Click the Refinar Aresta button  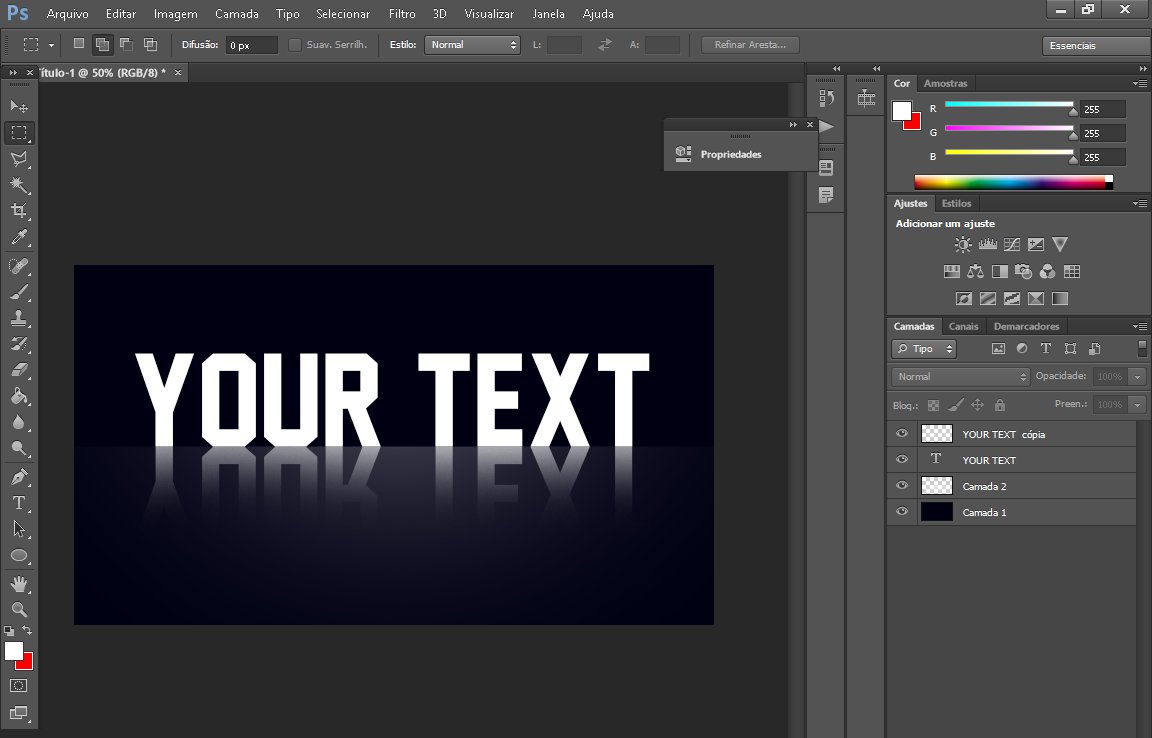coord(748,44)
